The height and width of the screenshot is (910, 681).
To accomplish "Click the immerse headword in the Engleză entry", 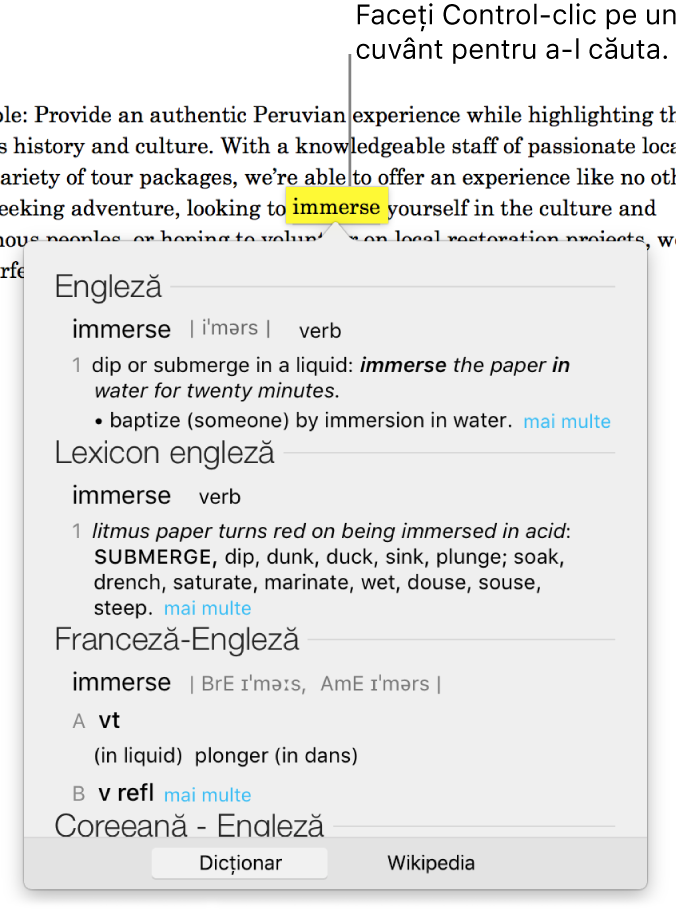I will pyautogui.click(x=121, y=329).
